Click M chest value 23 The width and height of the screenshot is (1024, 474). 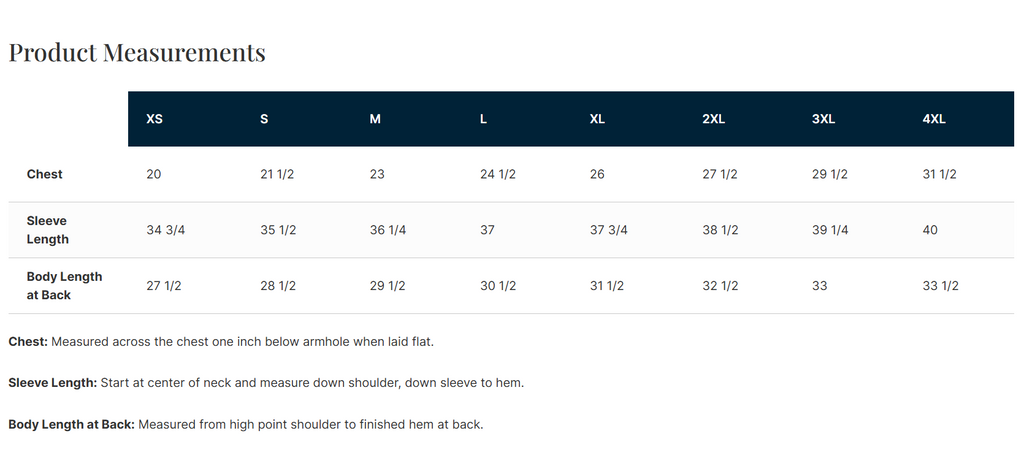click(x=377, y=174)
